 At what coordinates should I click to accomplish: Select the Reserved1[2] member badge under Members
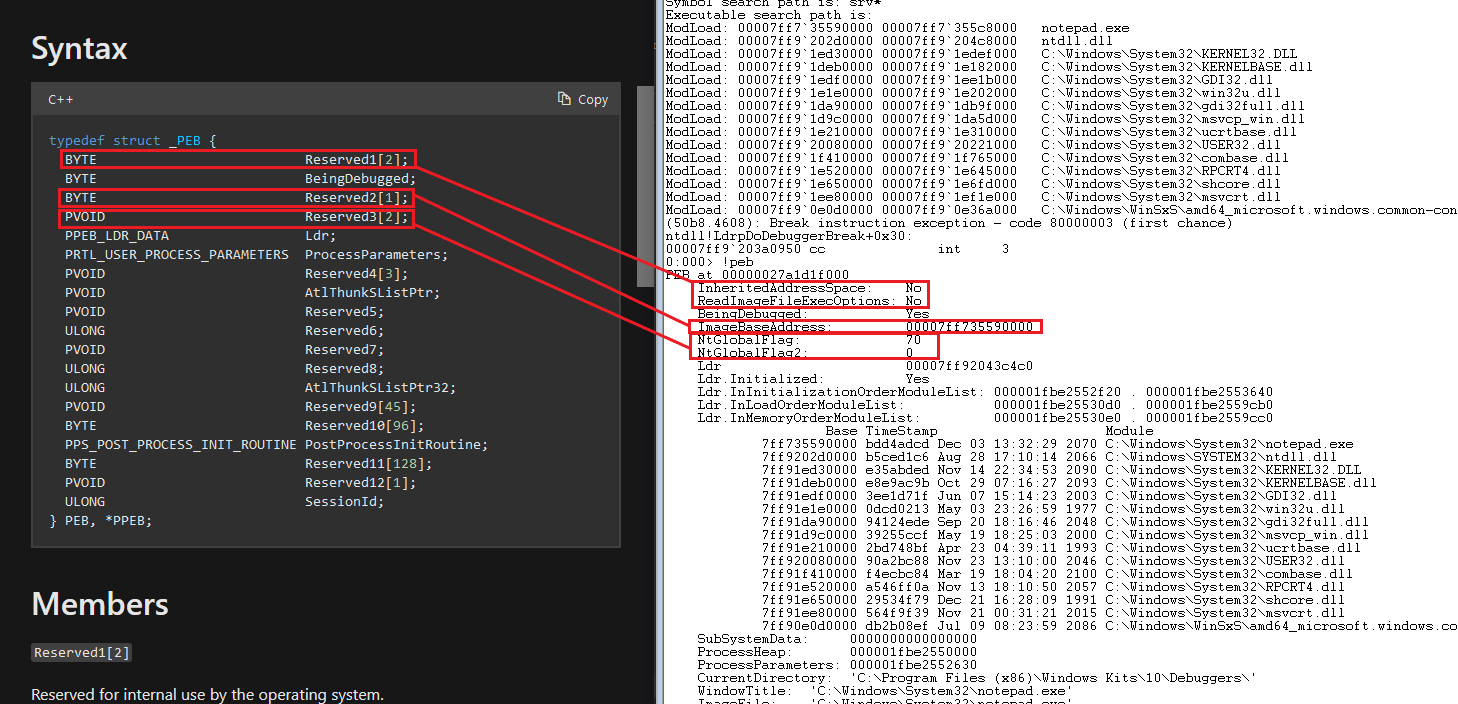[x=81, y=653]
